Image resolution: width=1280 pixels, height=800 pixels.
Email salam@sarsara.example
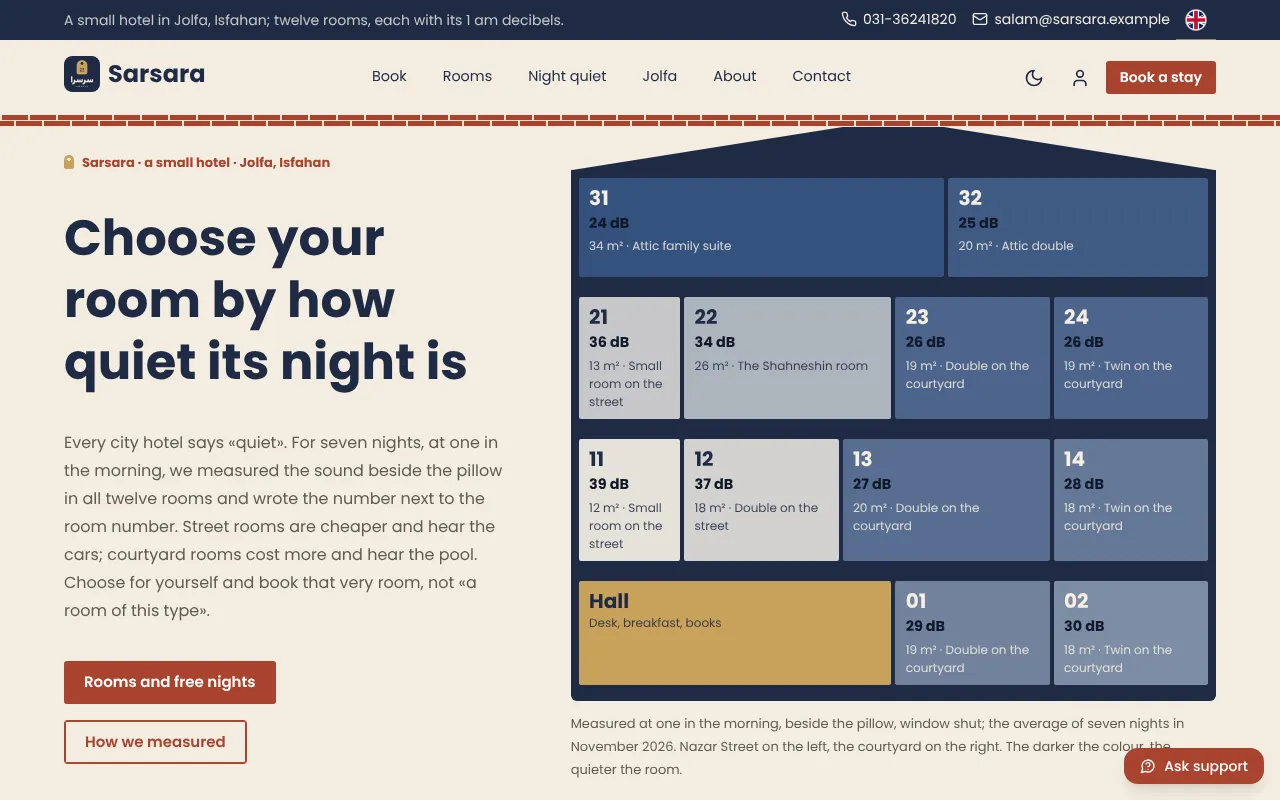point(1071,19)
